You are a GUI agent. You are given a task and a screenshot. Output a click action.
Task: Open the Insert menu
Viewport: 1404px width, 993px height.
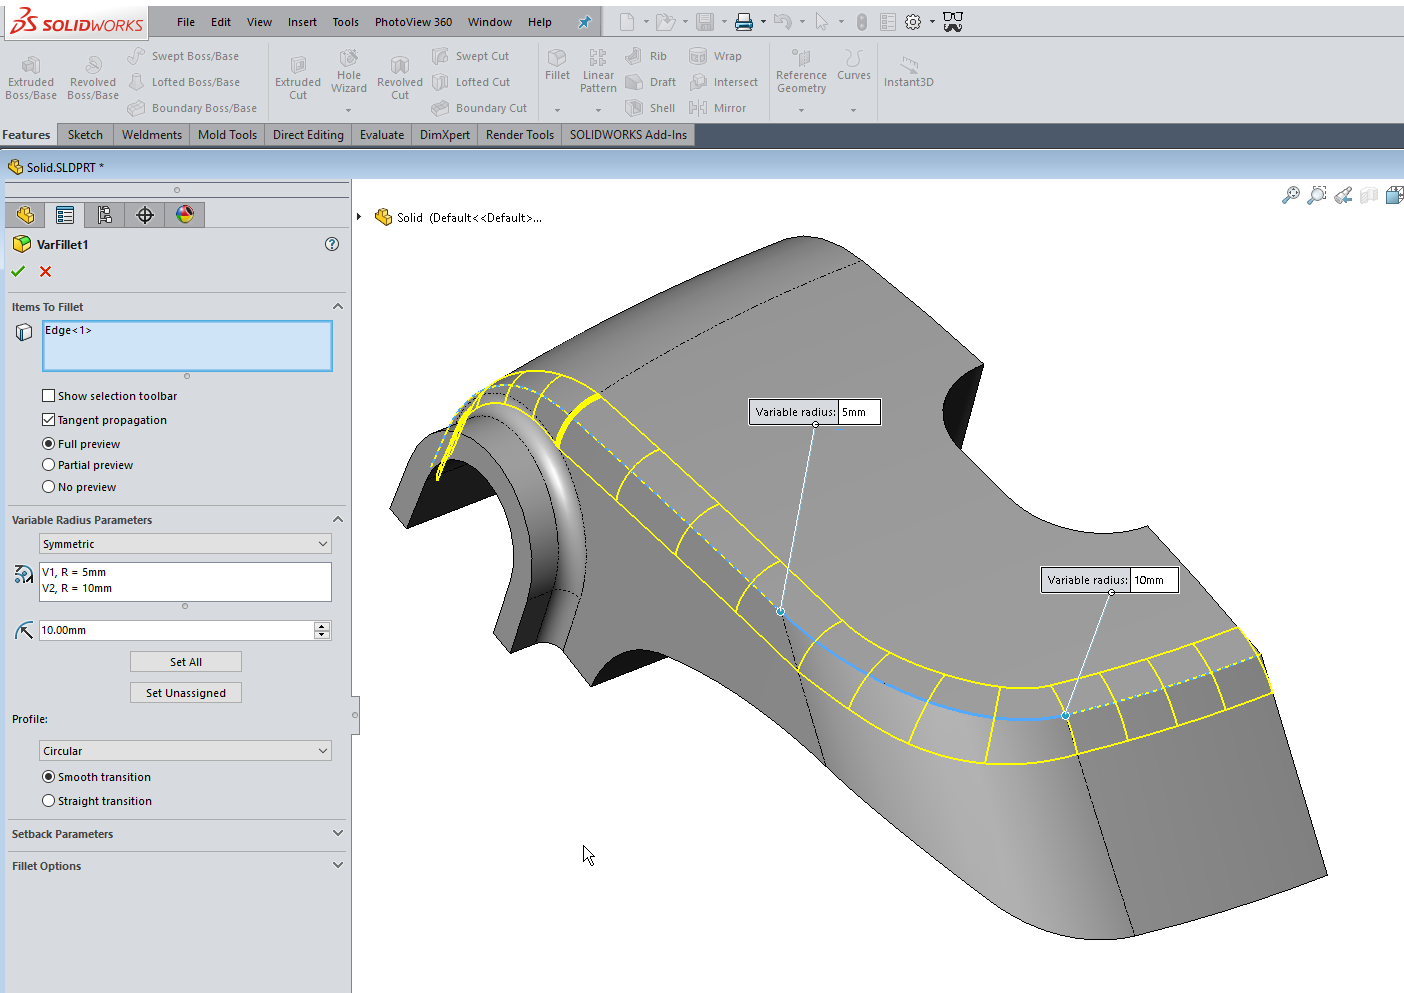tap(302, 22)
